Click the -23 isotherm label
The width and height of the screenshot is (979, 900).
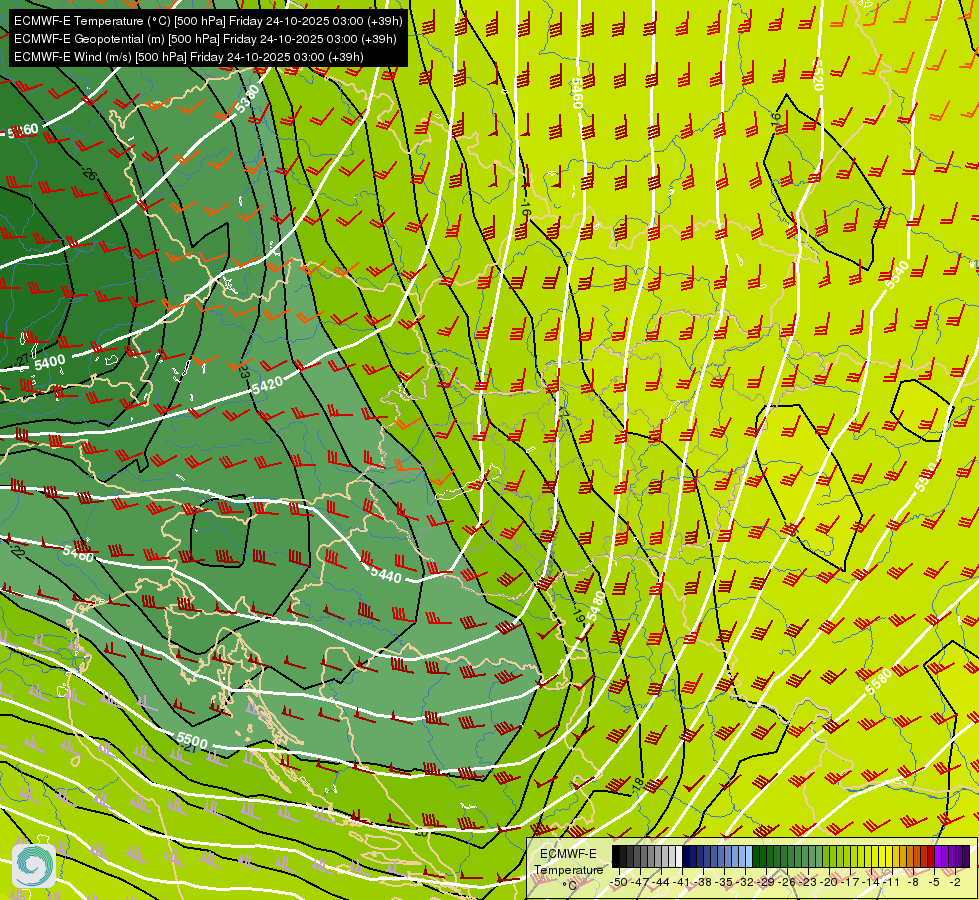coord(244,372)
